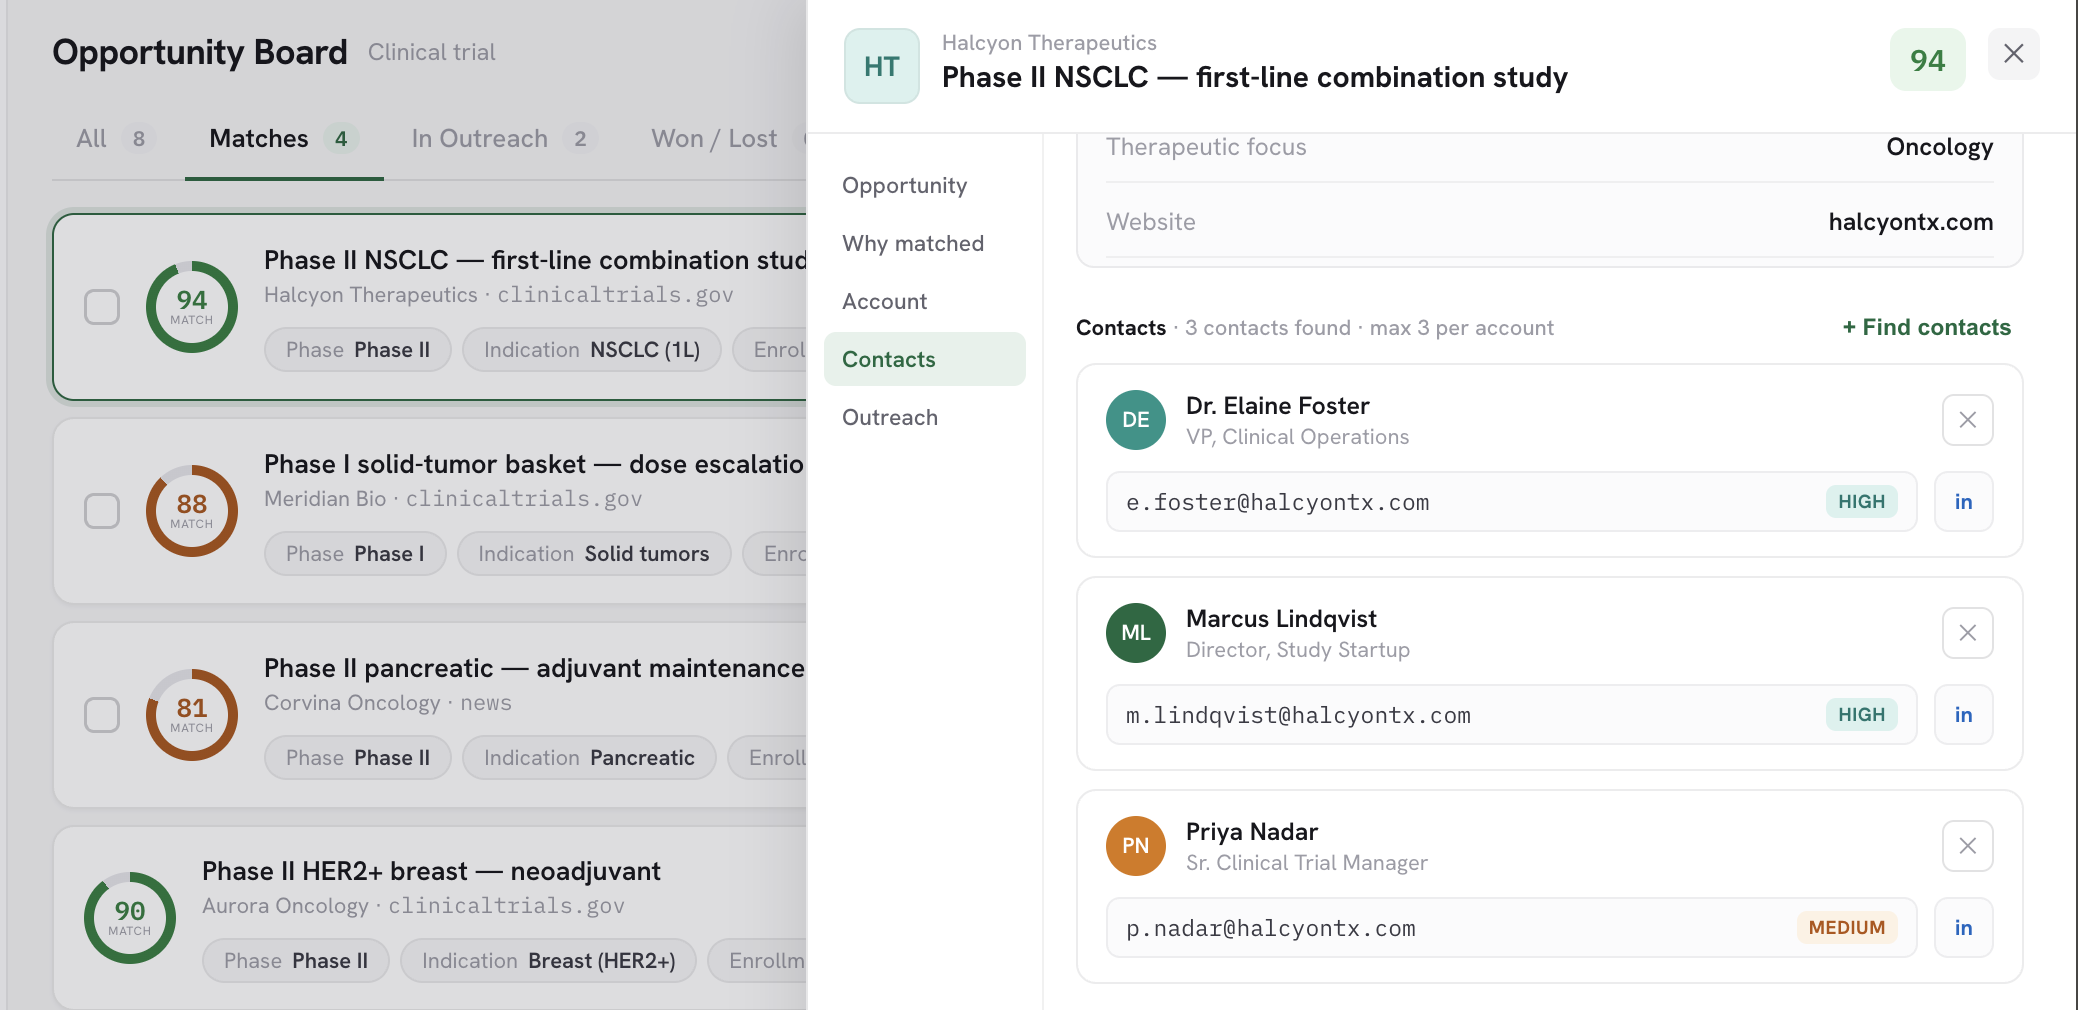Click the 88 match ring on Meridian Bio card
Screen dimensions: 2078x1010
tap(192, 511)
